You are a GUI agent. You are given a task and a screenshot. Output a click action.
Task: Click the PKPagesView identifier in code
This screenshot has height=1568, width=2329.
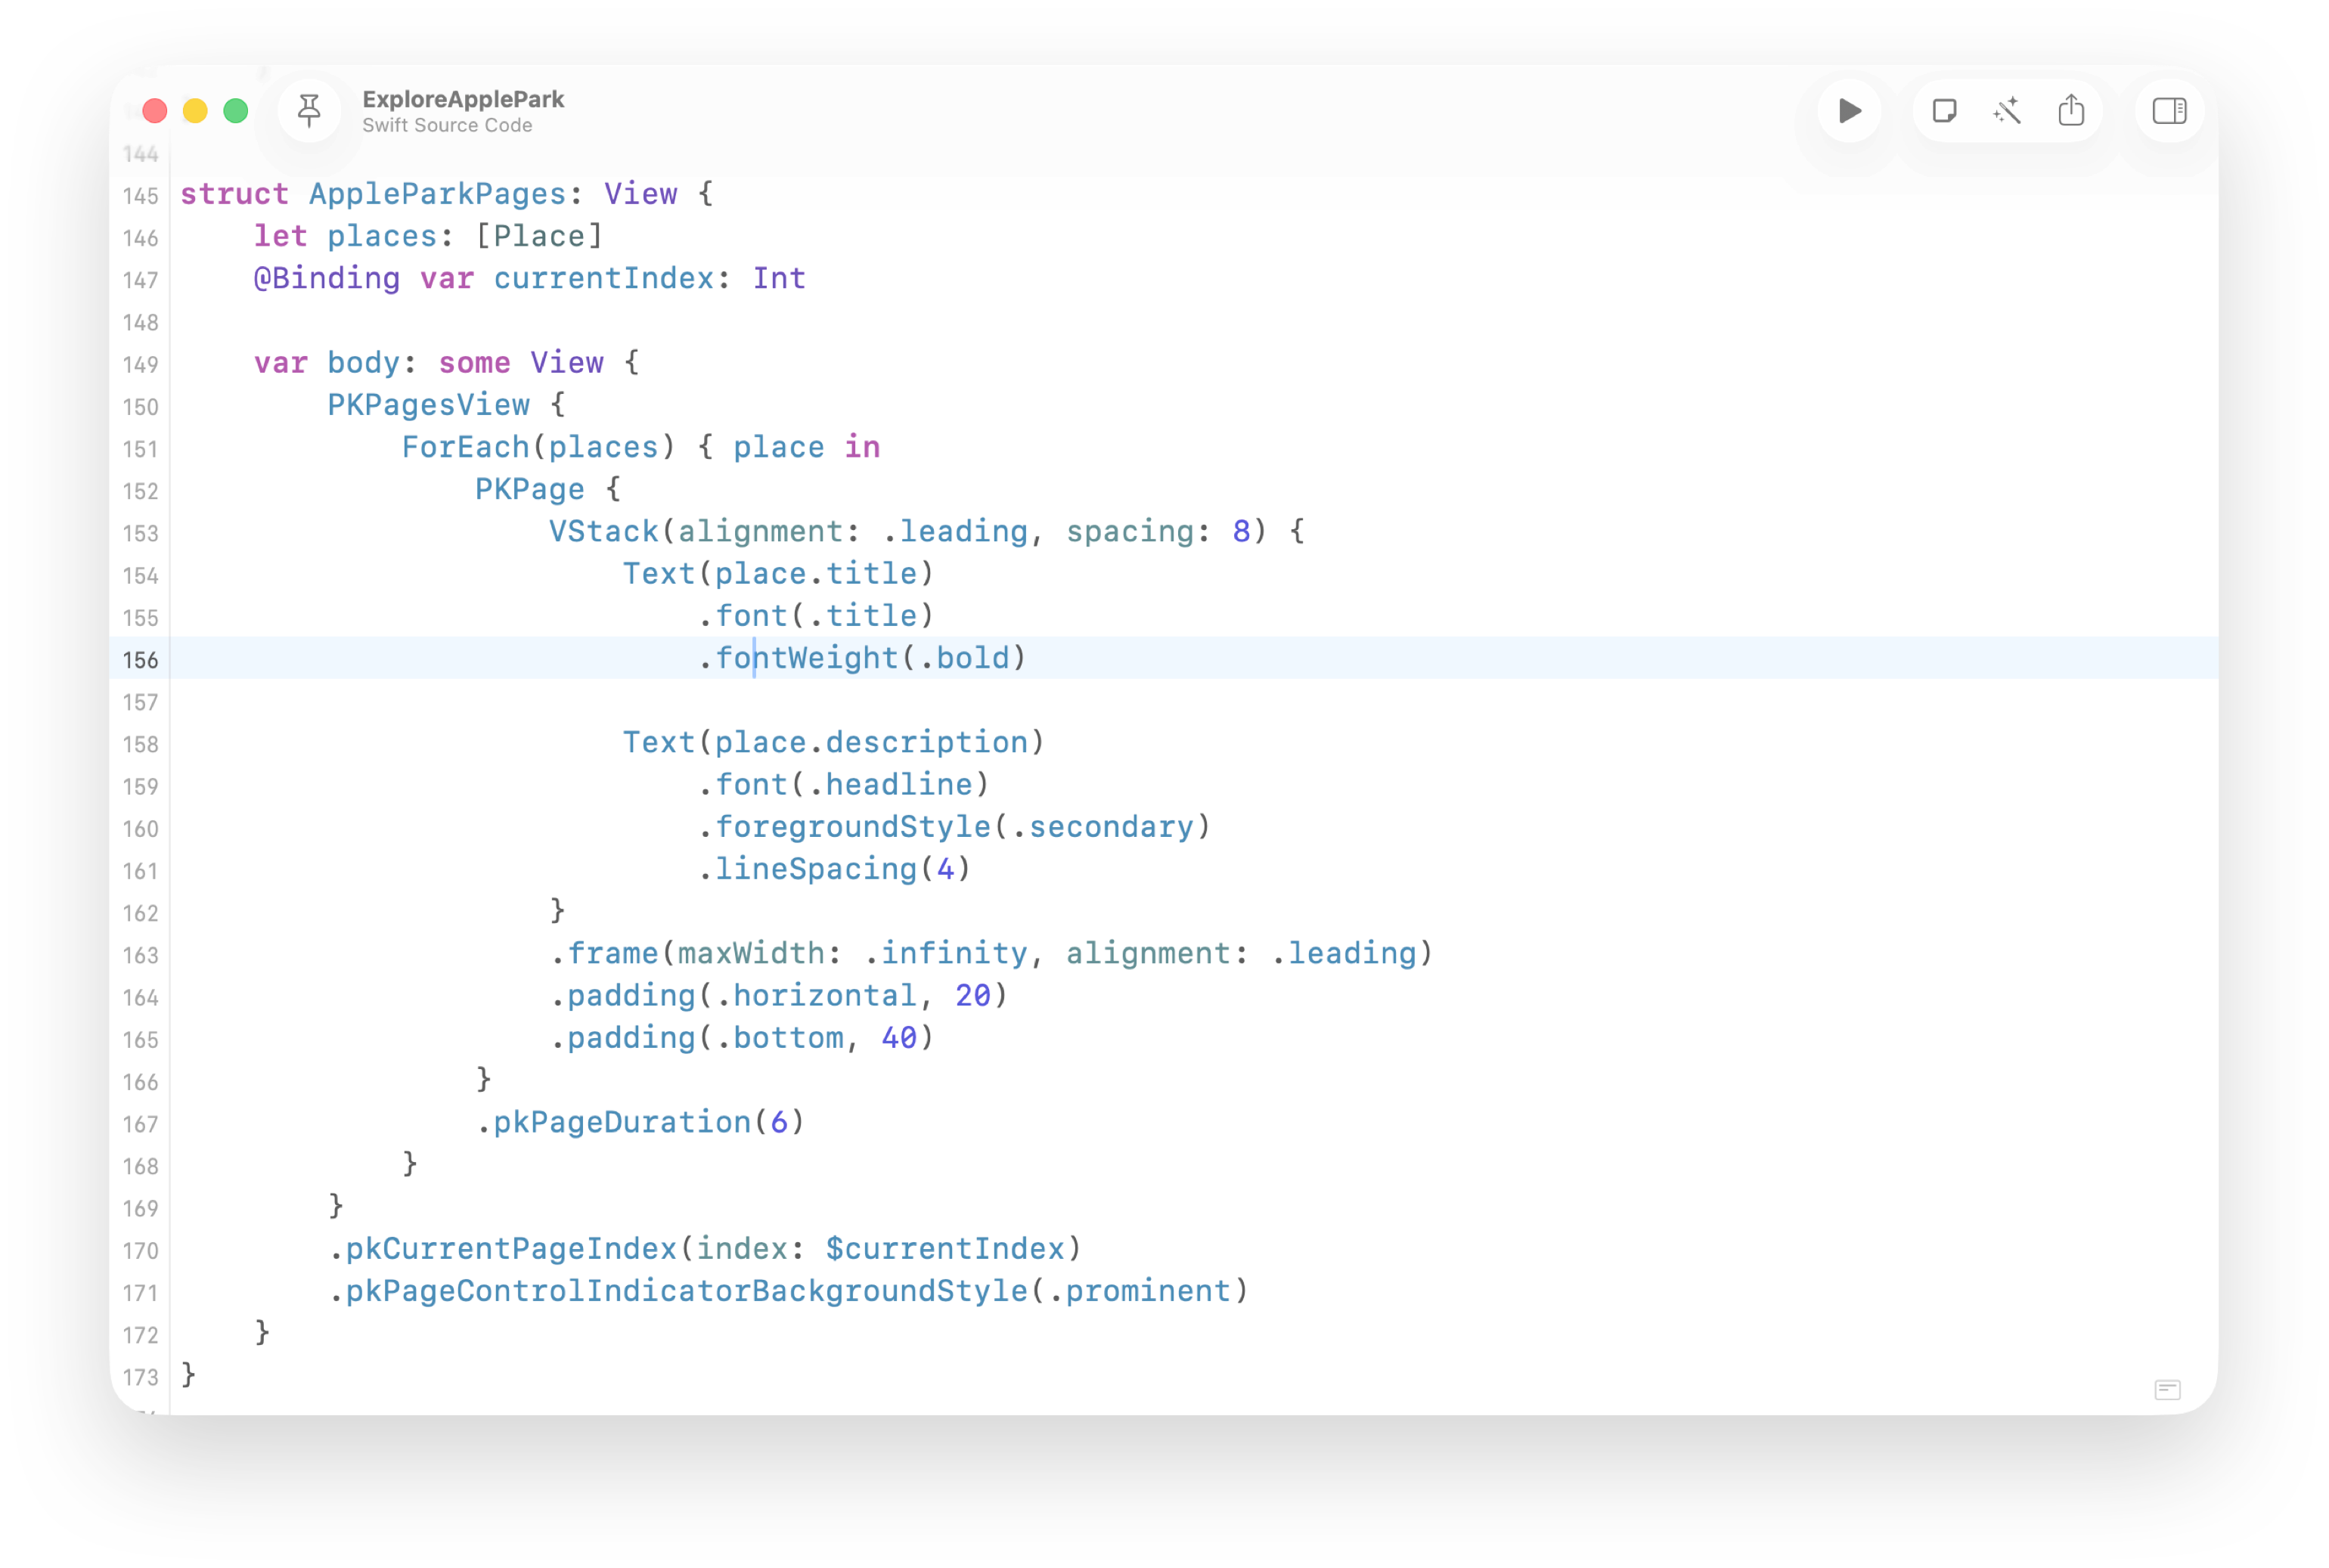click(428, 405)
